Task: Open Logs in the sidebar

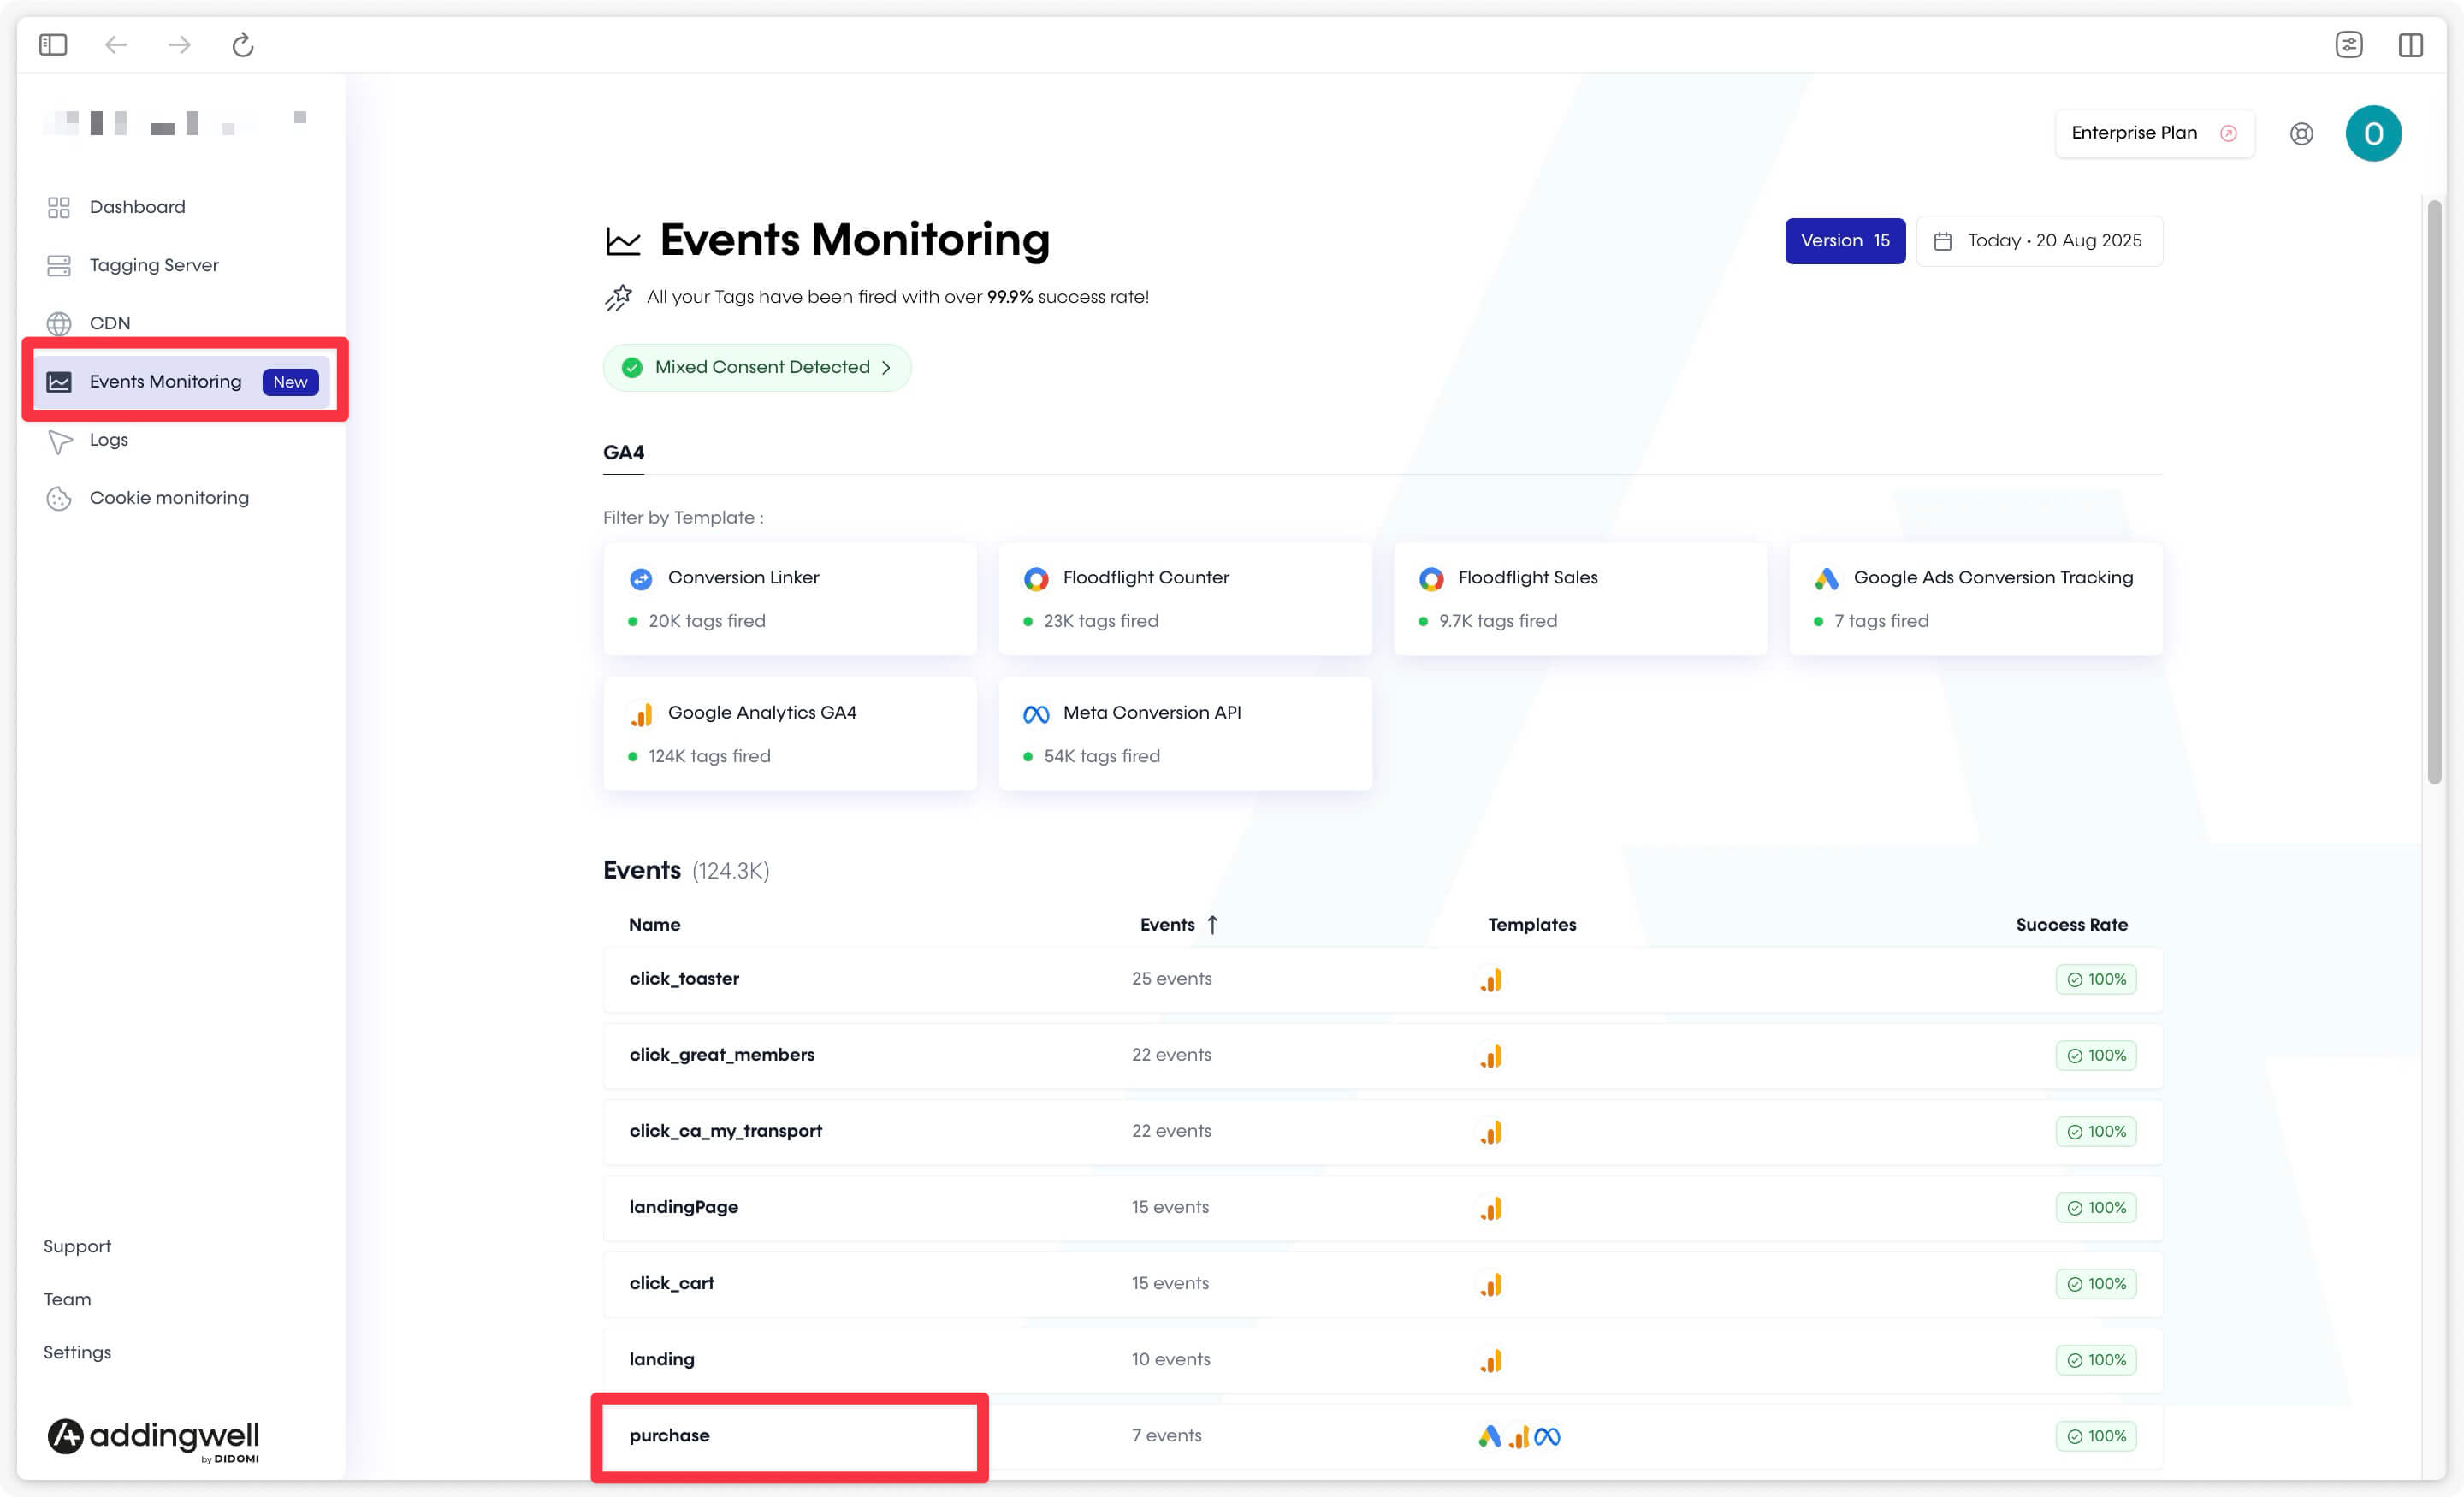Action: click(x=109, y=440)
